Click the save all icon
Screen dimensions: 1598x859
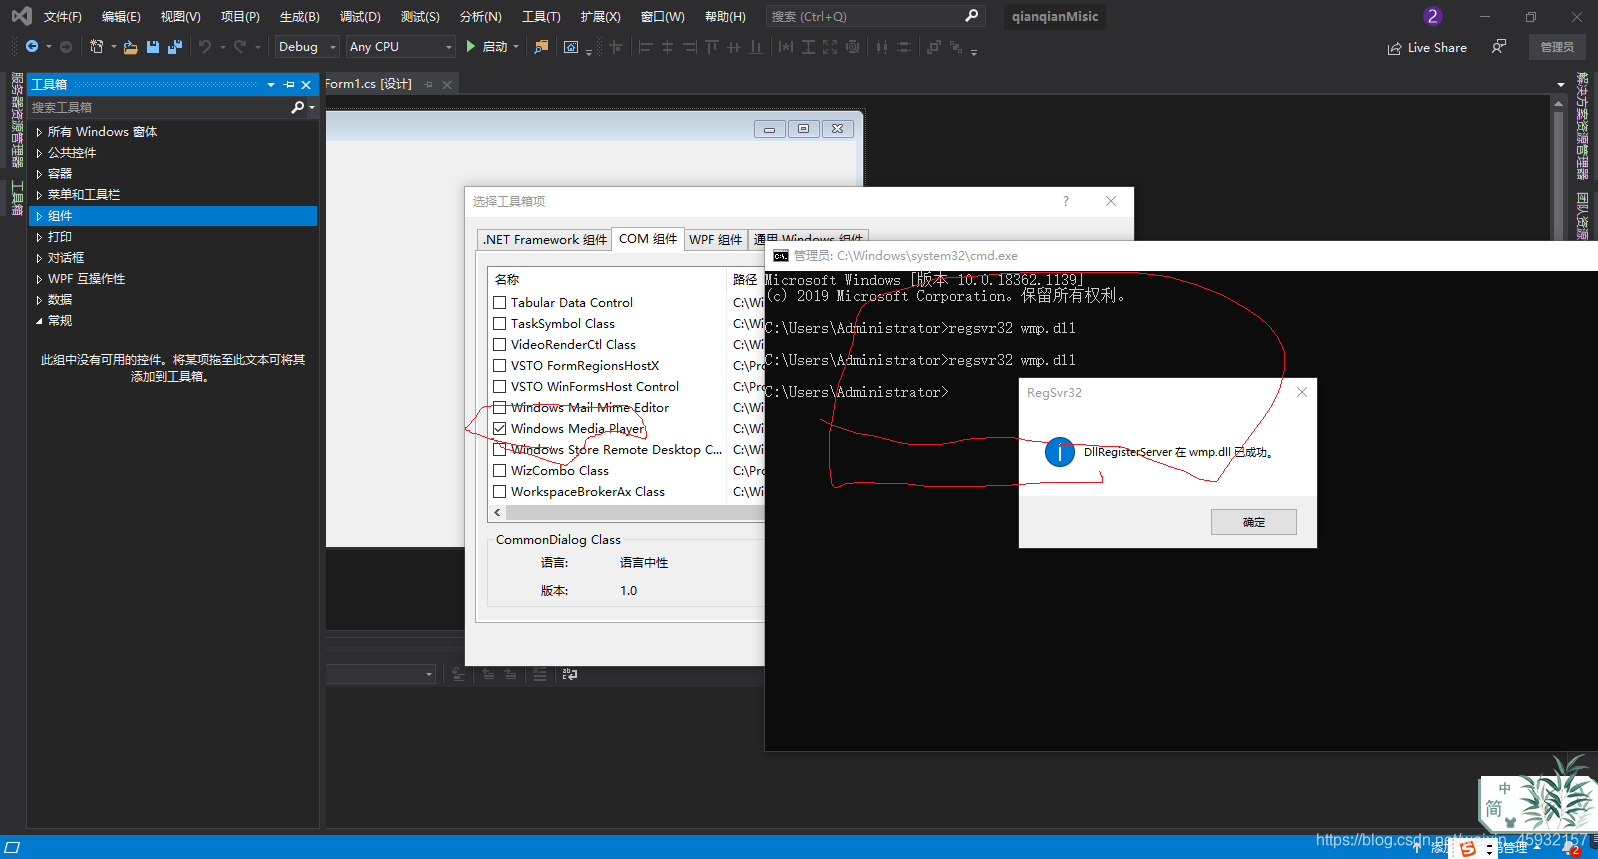point(175,47)
